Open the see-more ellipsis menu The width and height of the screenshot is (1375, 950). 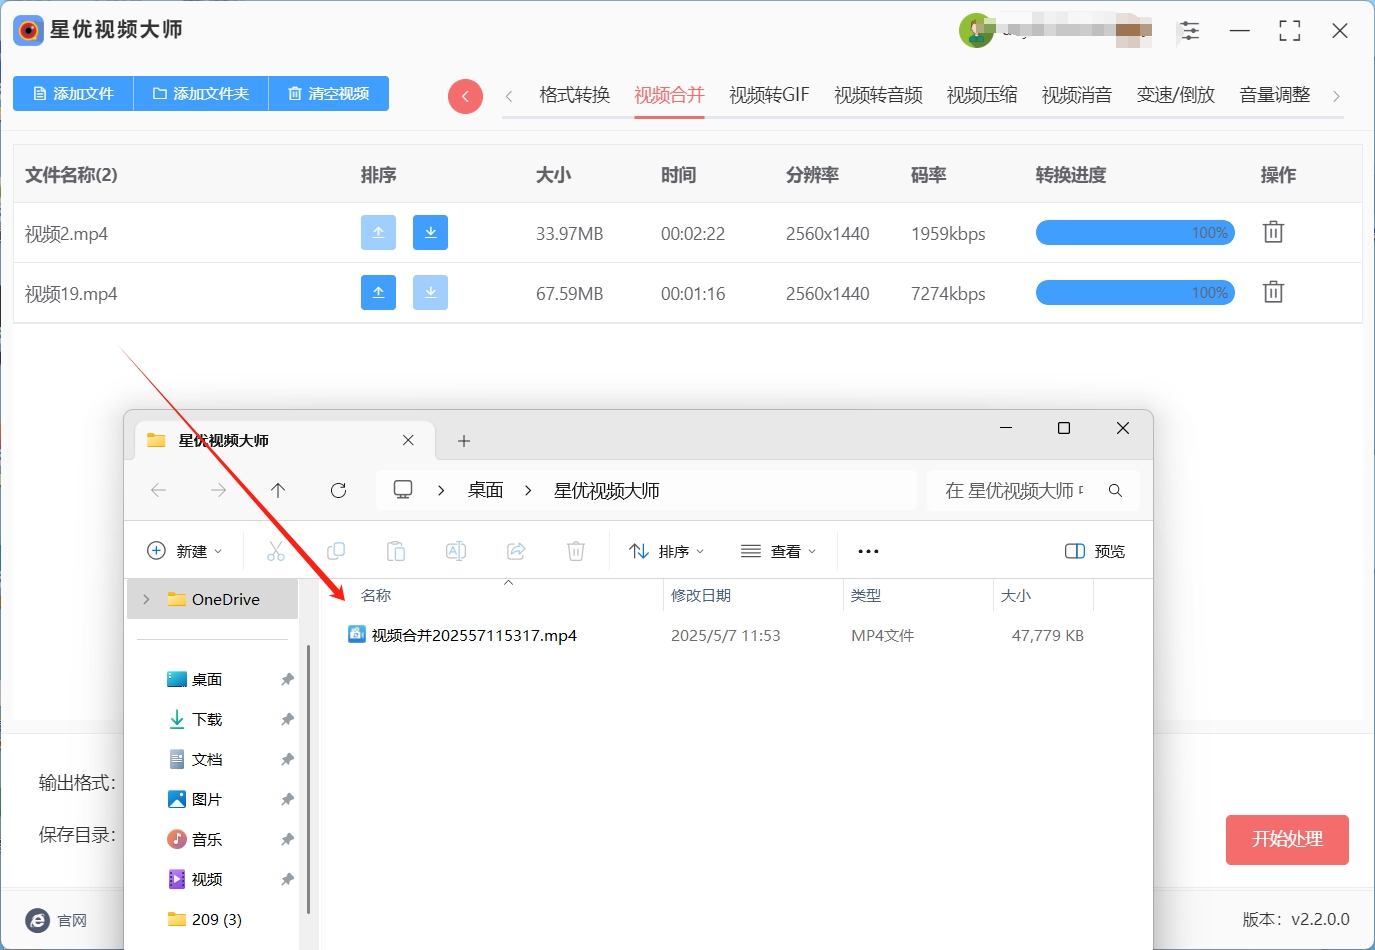[x=868, y=551]
